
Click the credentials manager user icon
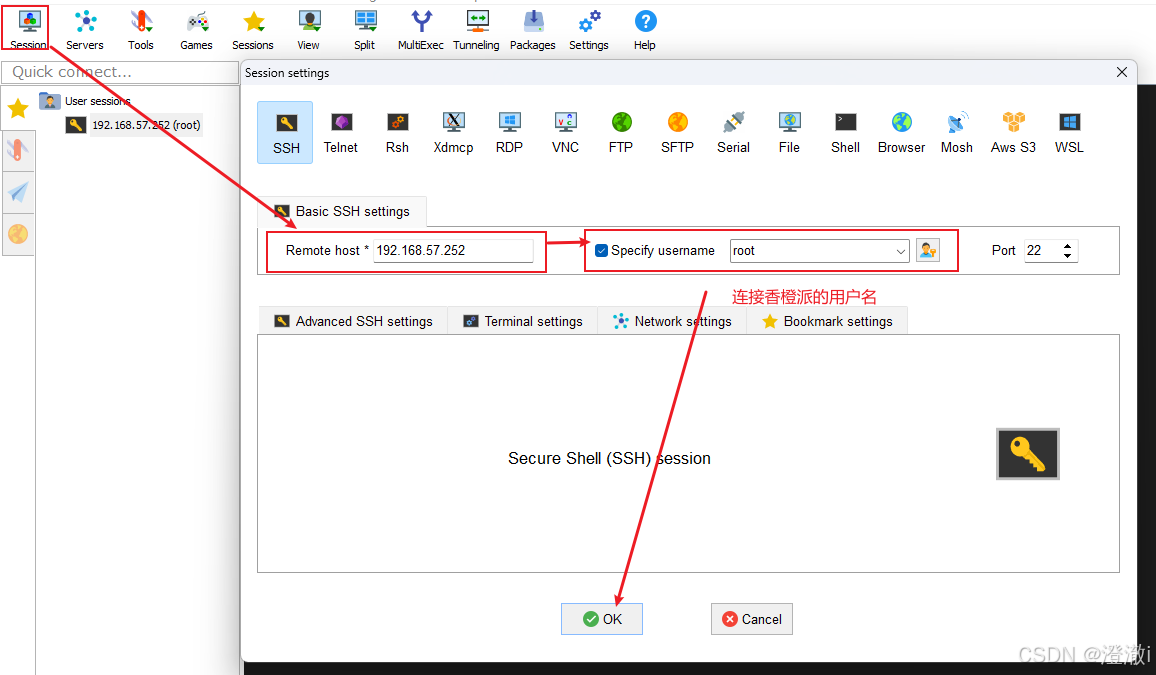tap(927, 251)
